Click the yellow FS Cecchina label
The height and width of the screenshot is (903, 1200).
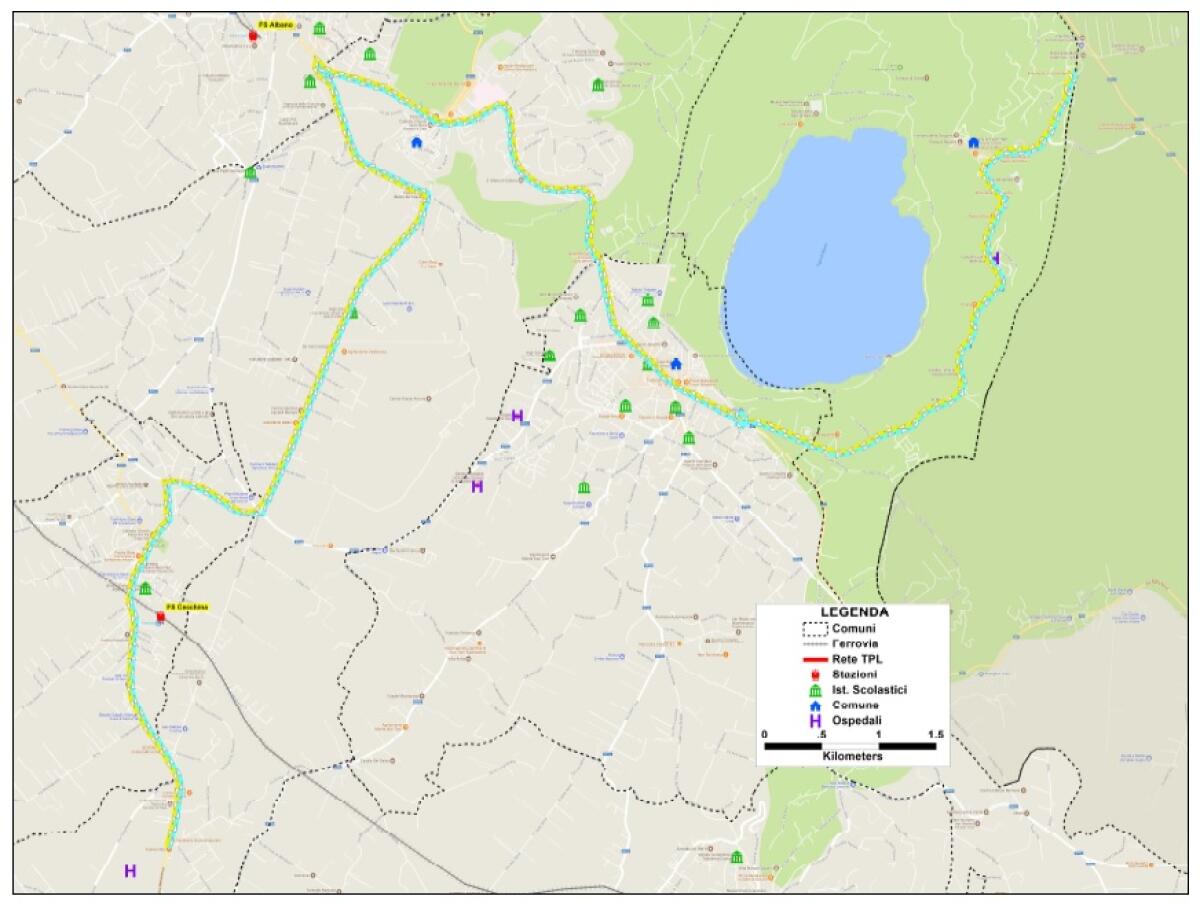(187, 606)
